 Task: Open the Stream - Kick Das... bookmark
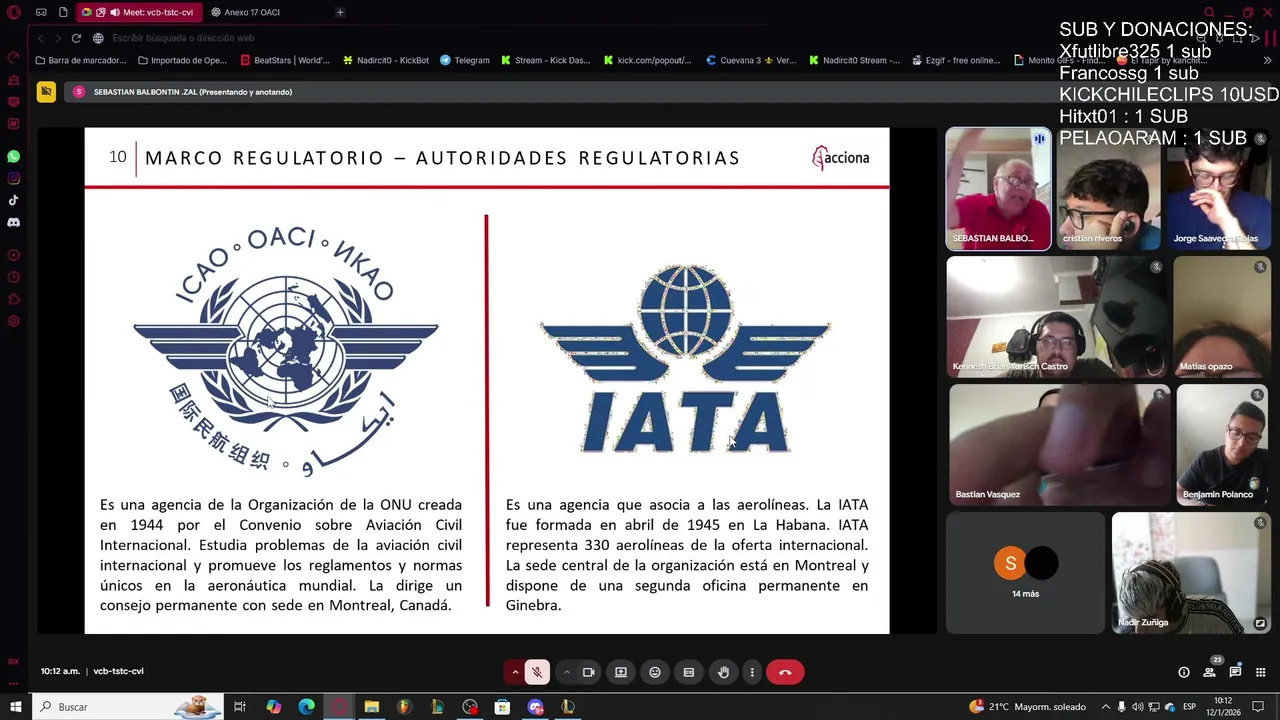pos(546,60)
